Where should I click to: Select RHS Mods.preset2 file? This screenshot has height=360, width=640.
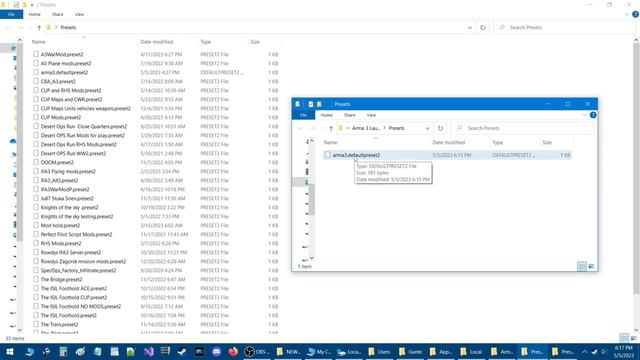61,243
